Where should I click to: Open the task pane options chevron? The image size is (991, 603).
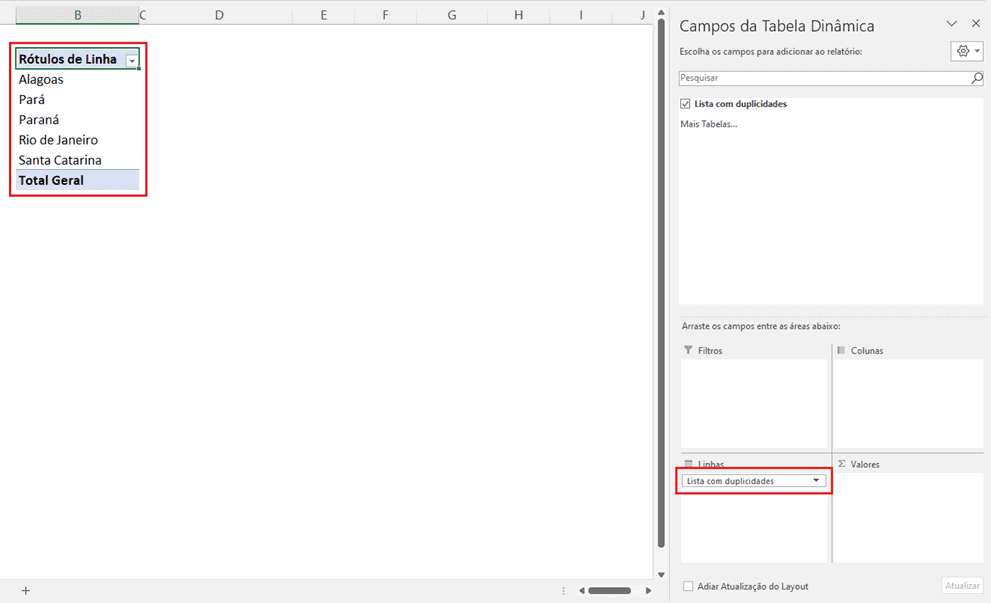(x=951, y=24)
